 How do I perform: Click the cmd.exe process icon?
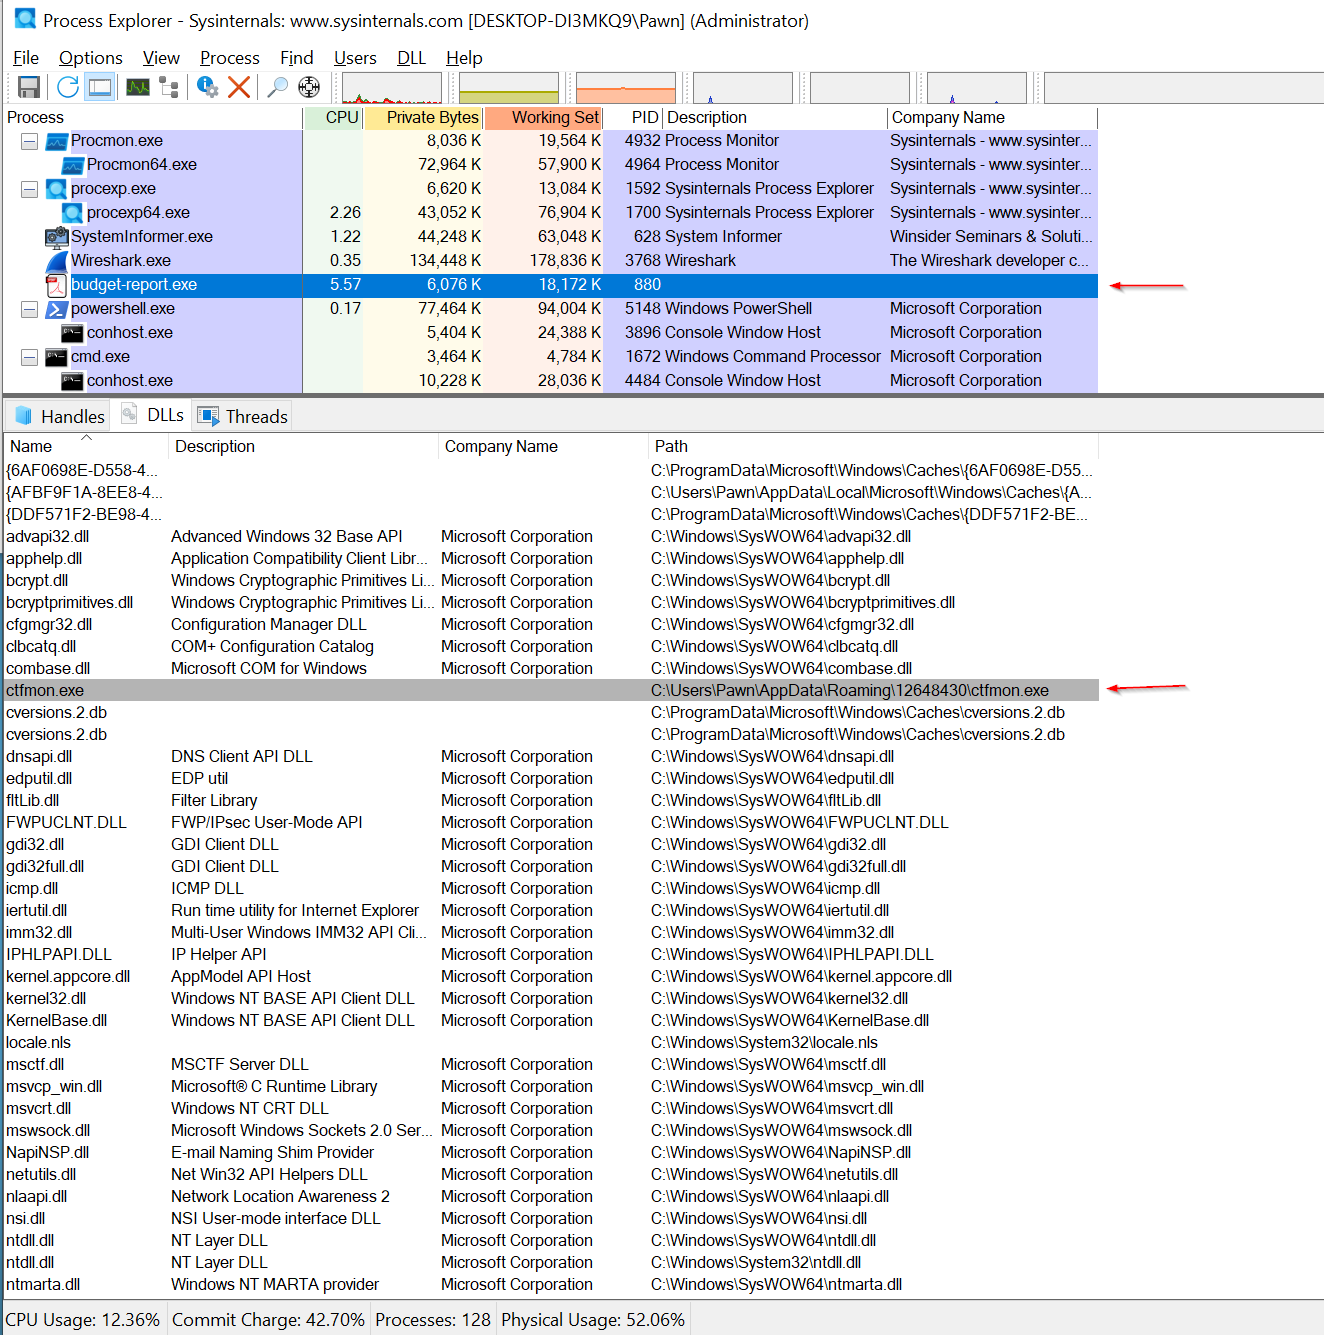click(57, 357)
